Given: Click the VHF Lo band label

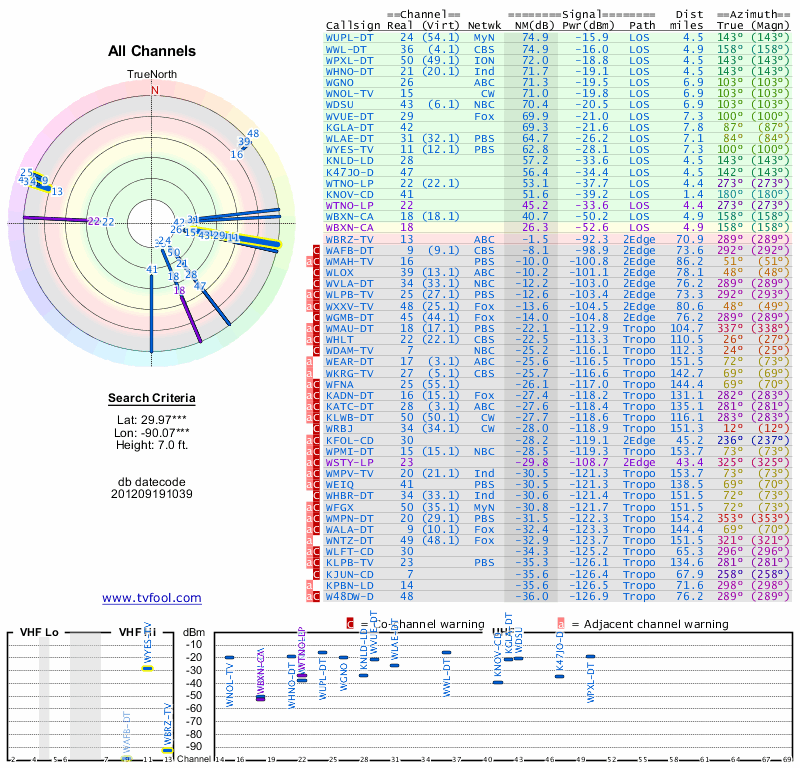Looking at the screenshot, I should 39,632.
